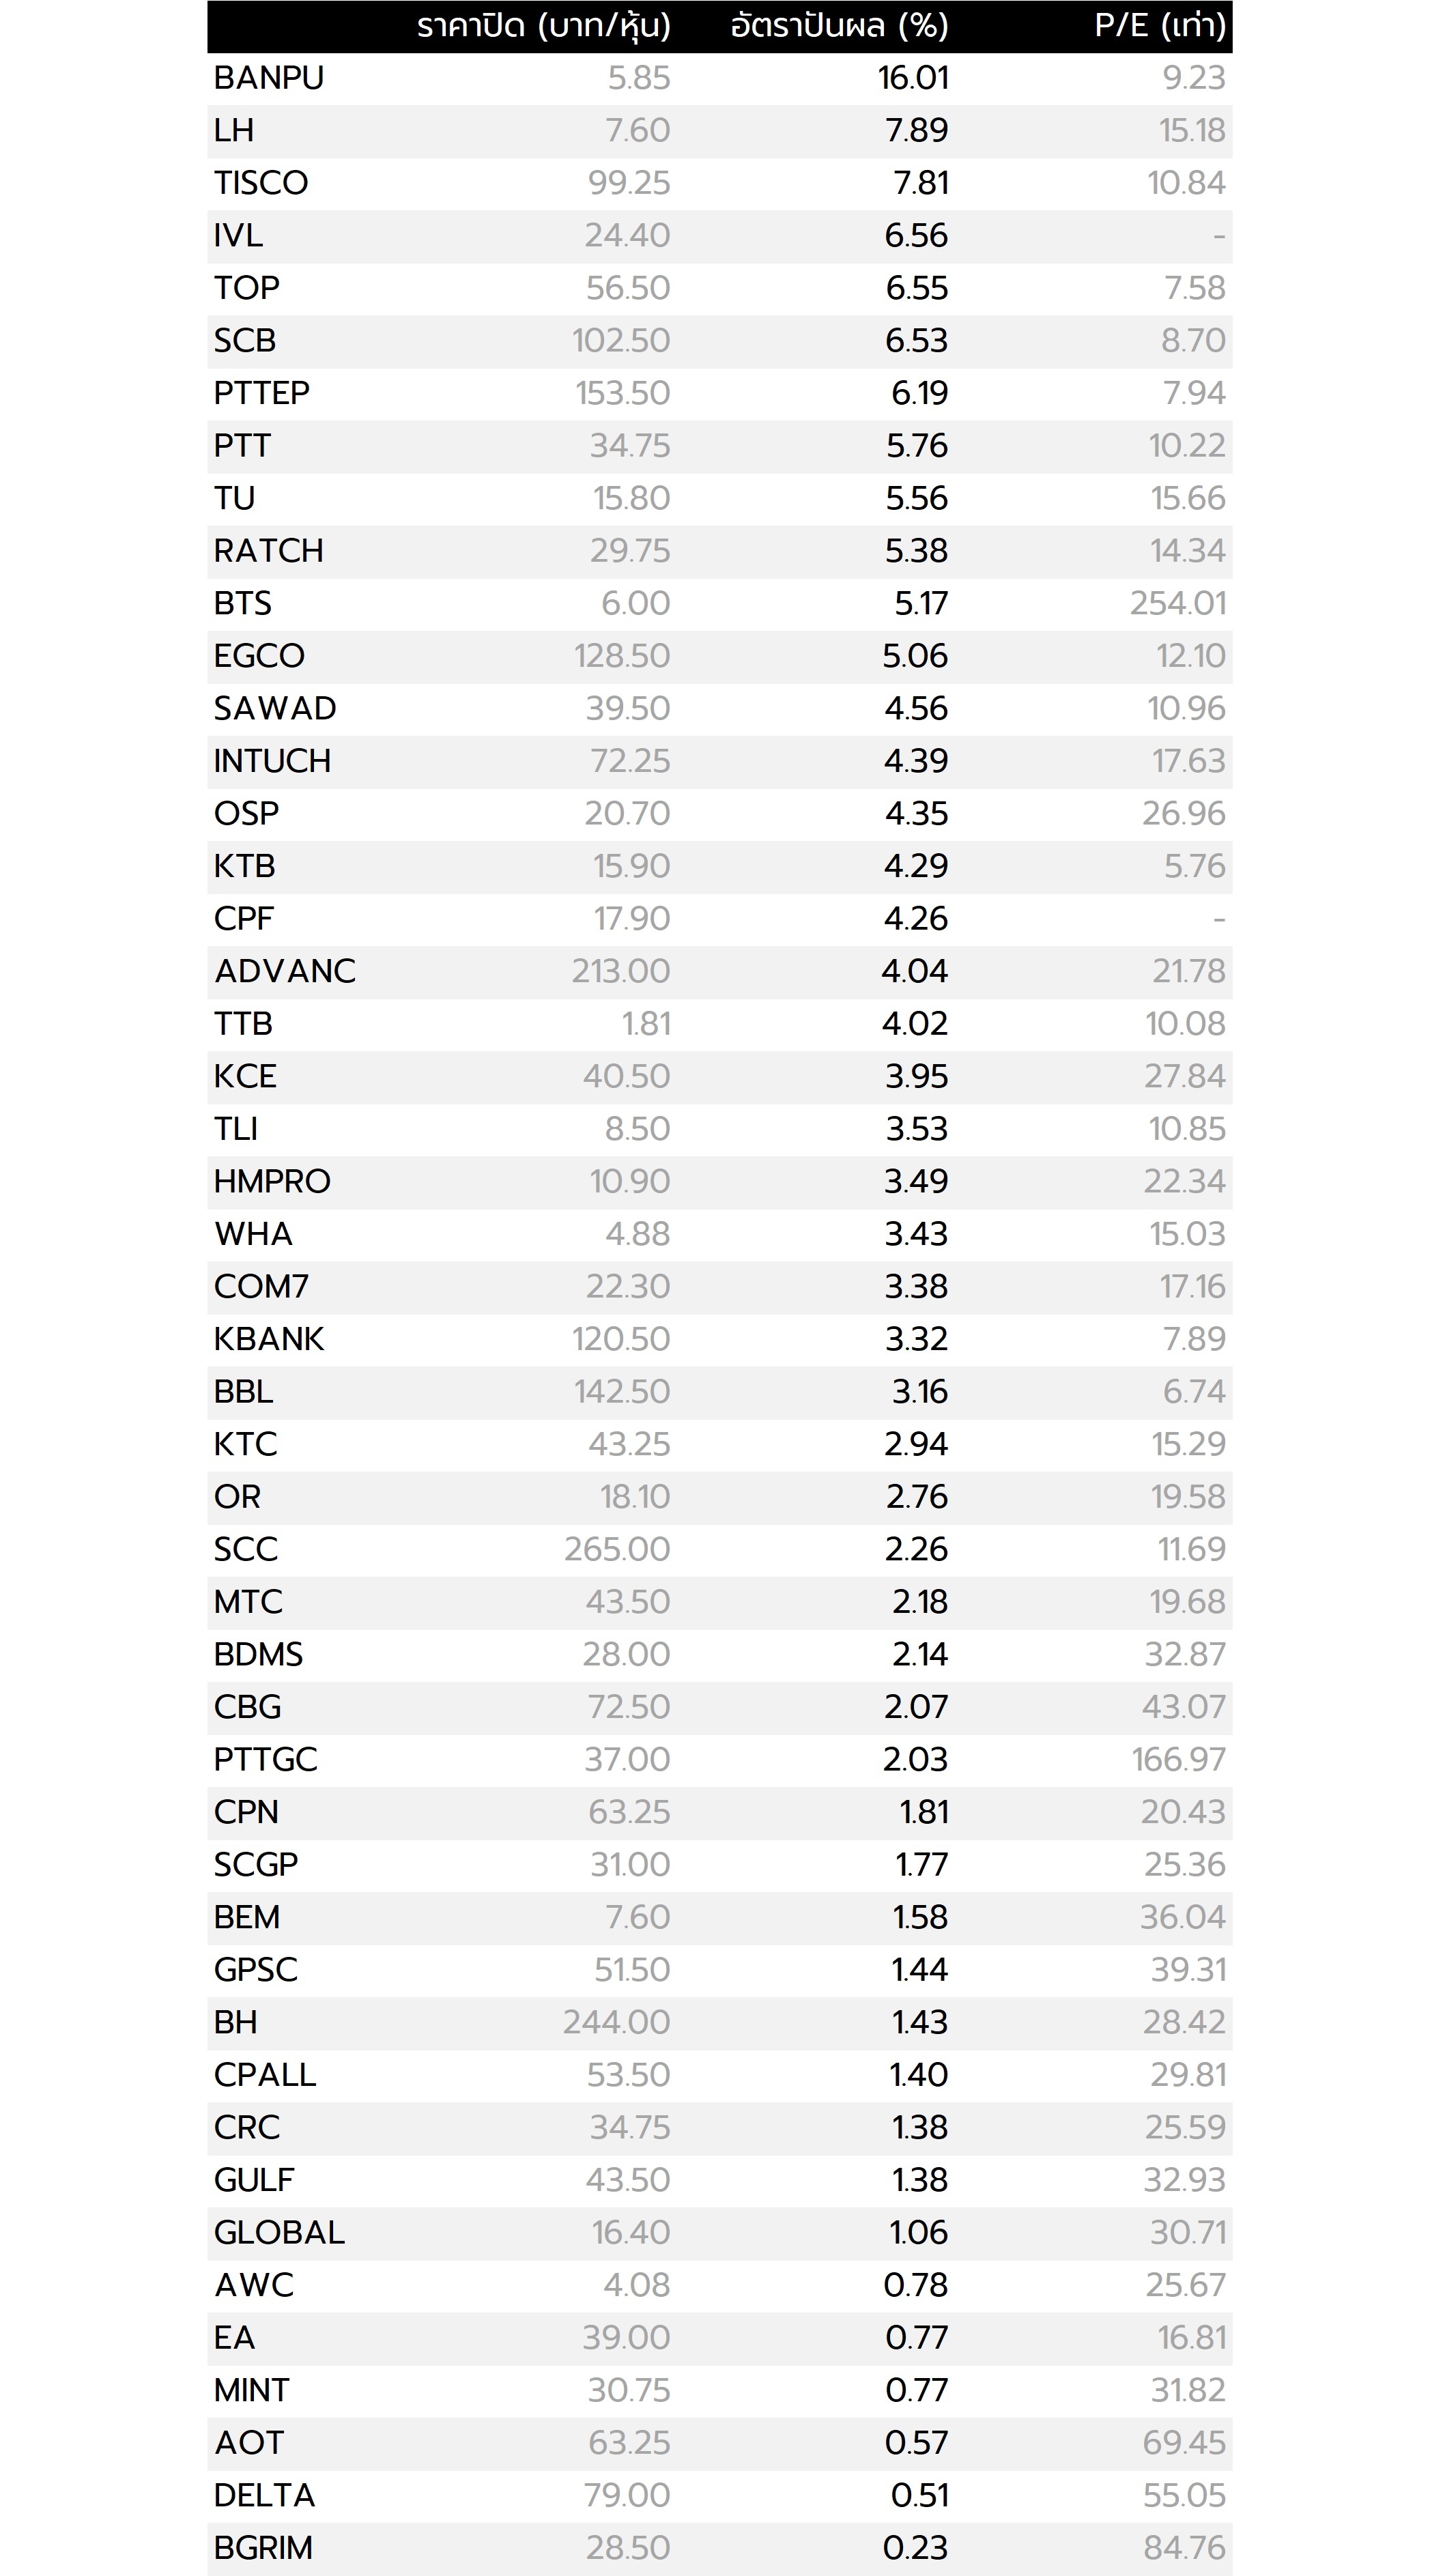Click the BTS P/E value 254.01
1432x2576 pixels.
[x=1177, y=603]
